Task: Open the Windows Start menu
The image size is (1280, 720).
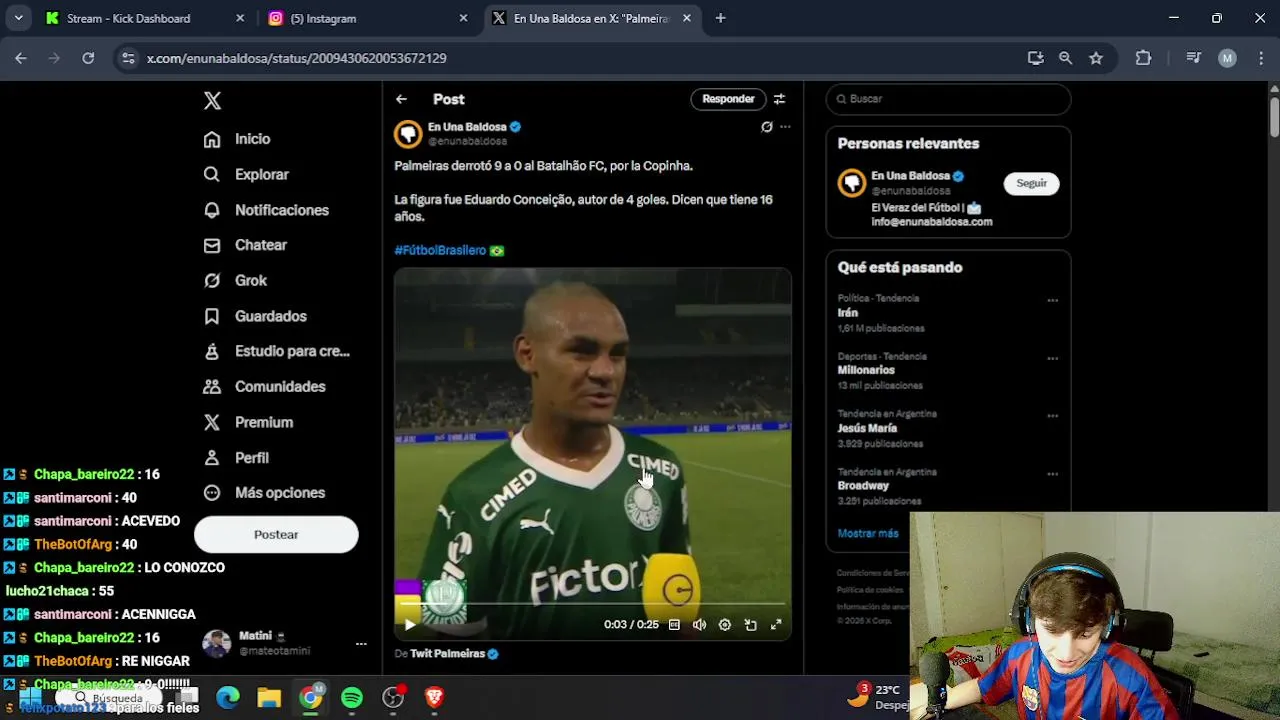Action: pyautogui.click(x=29, y=698)
